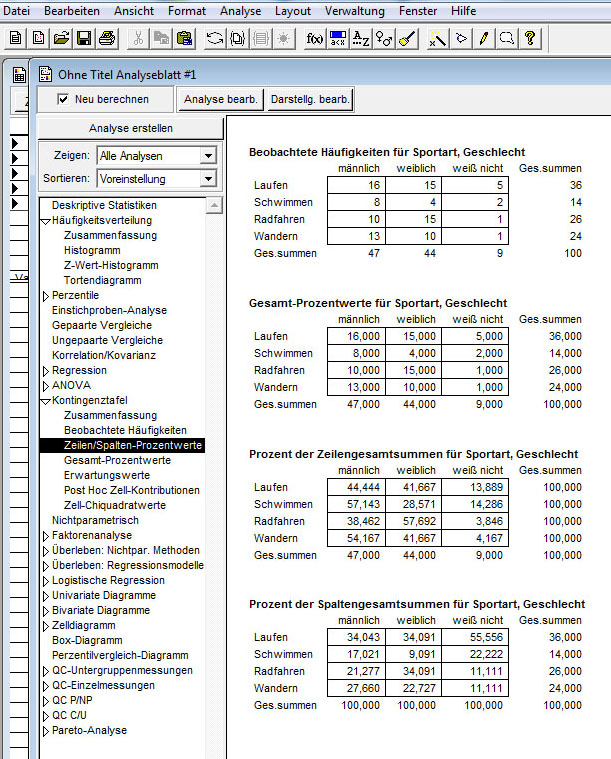
Task: Open the Datei menu
Action: click(16, 11)
